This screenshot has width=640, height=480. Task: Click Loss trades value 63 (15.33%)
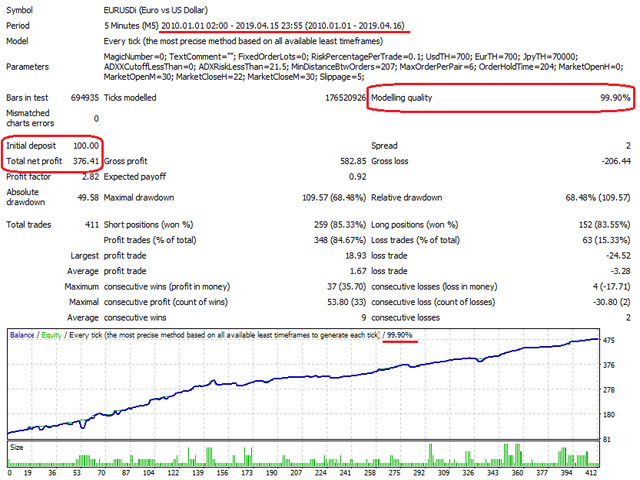(x=607, y=240)
